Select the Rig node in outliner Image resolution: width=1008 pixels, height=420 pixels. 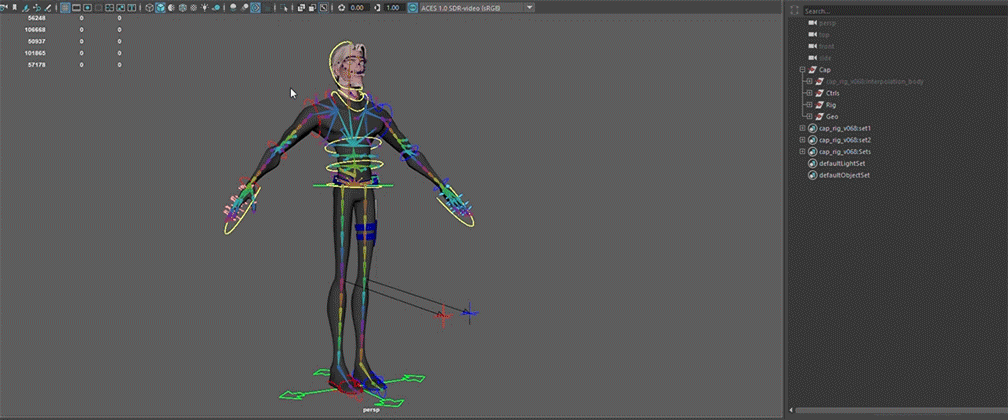[832, 105]
